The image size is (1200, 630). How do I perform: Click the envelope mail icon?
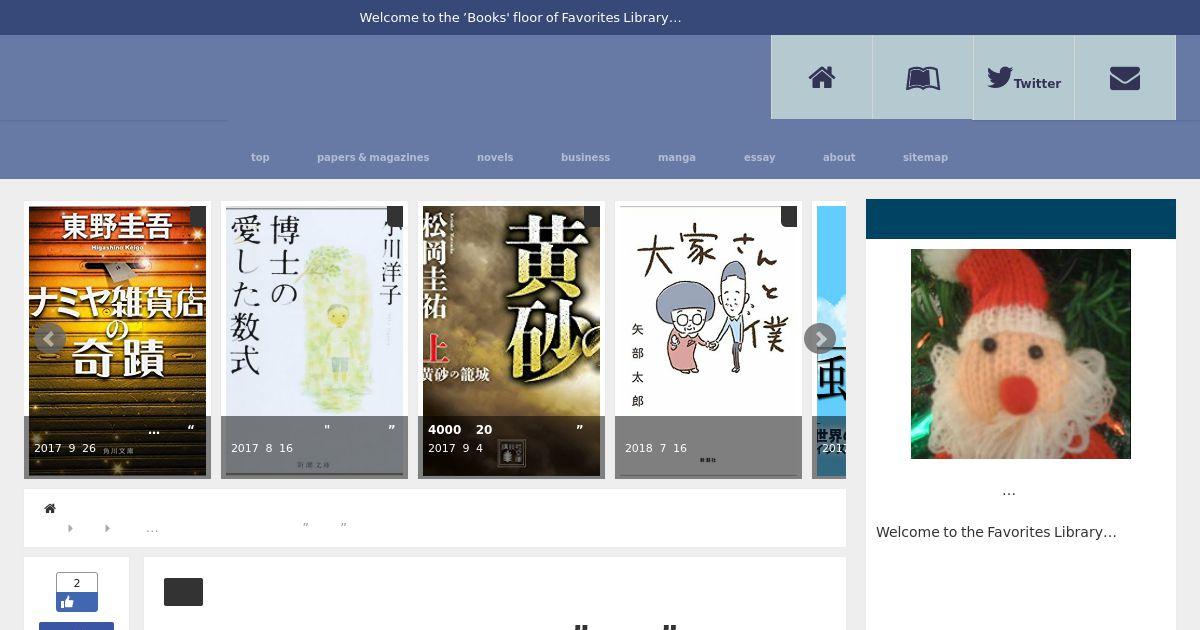(1125, 78)
